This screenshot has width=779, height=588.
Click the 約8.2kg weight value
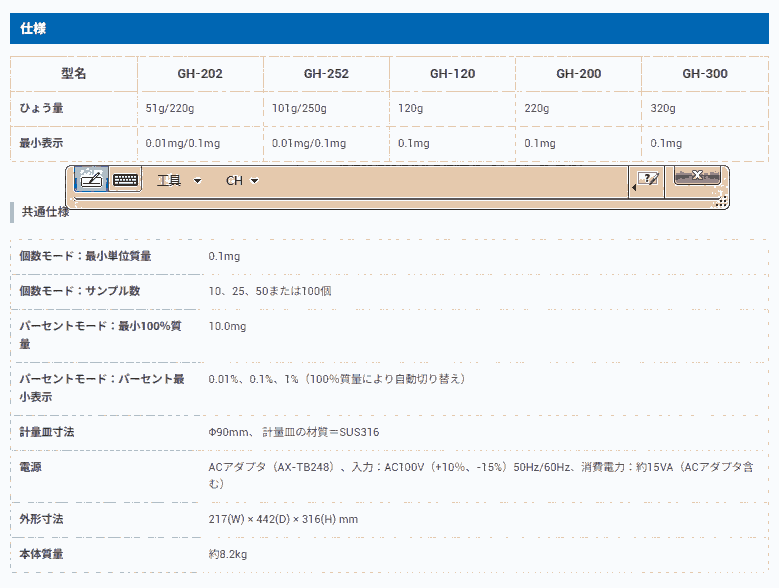point(228,554)
